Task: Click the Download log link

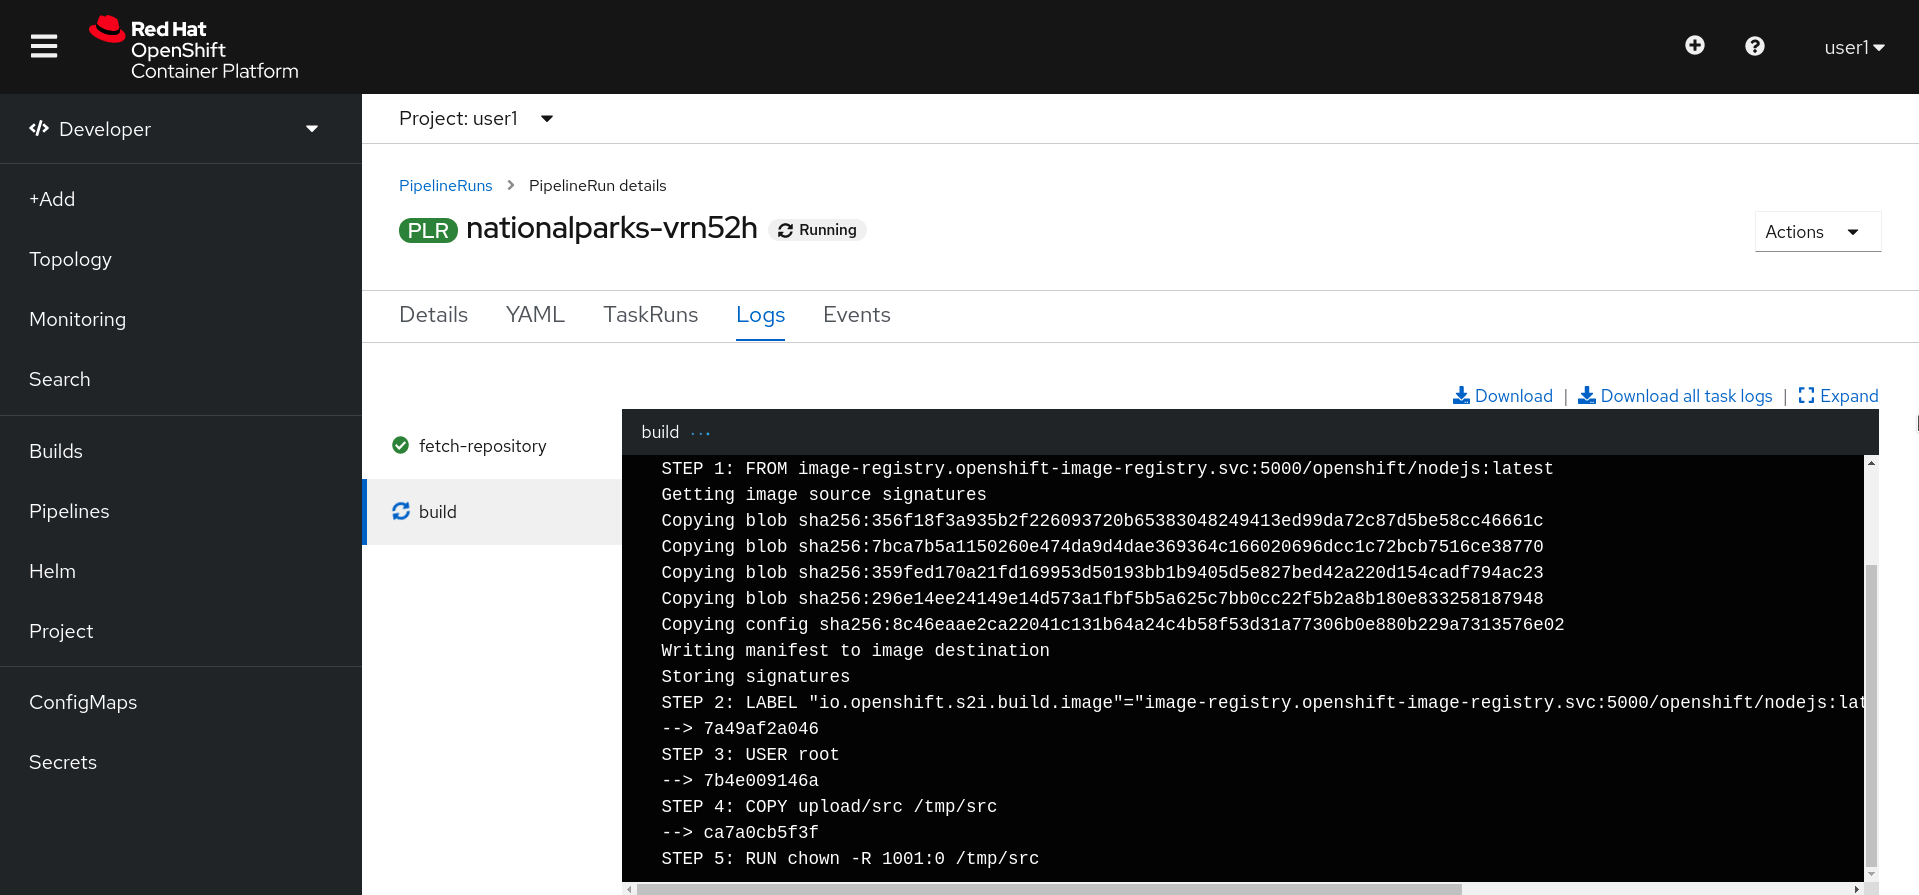Action: click(1502, 396)
